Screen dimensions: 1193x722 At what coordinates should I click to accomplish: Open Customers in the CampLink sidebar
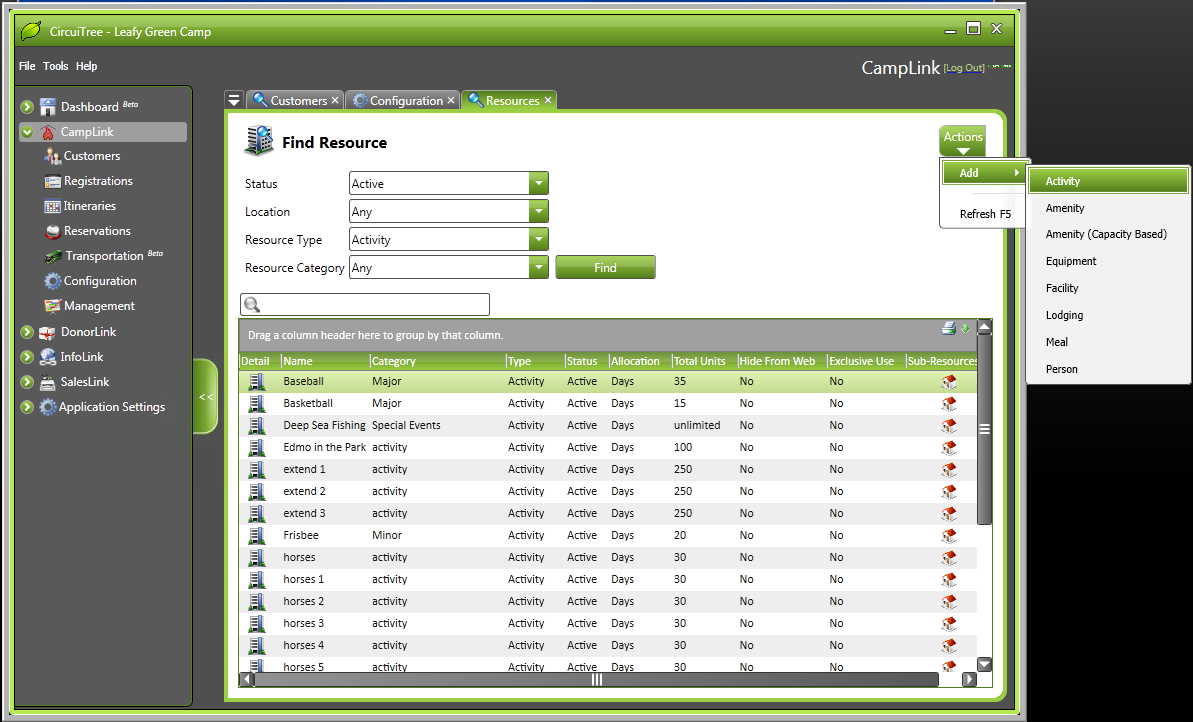(91, 156)
